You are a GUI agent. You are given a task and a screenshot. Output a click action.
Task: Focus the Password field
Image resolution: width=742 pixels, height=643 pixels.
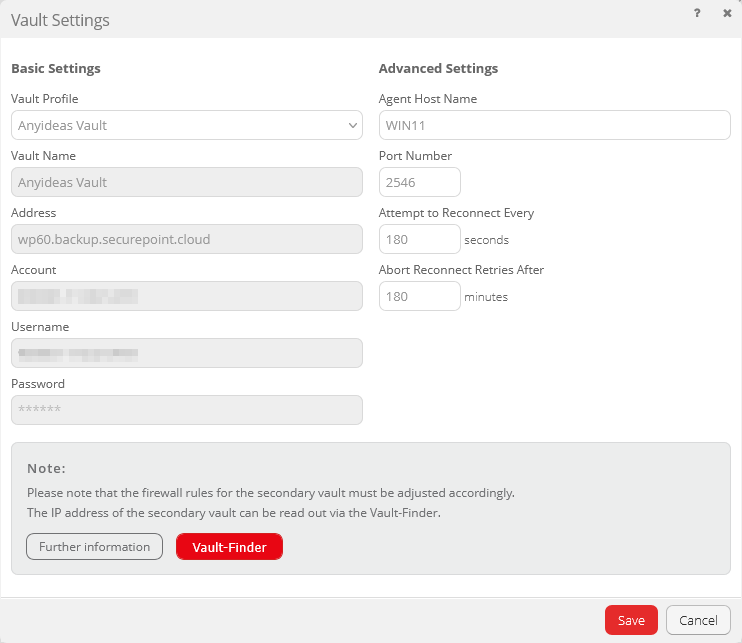click(186, 410)
